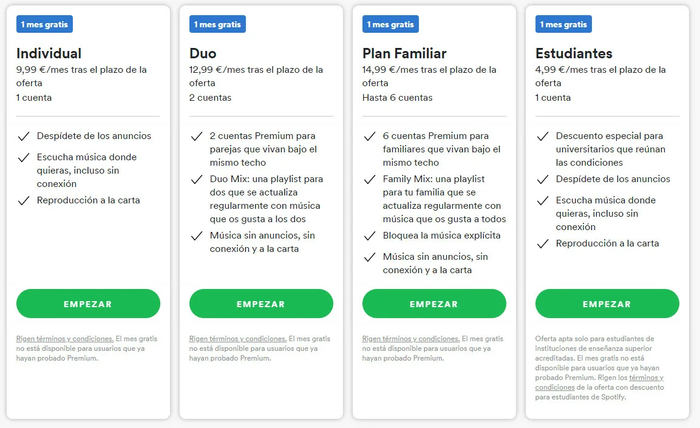This screenshot has height=428, width=700.
Task: Click the "1 mes gratis" badge on Estudiantes
Action: tap(564, 23)
